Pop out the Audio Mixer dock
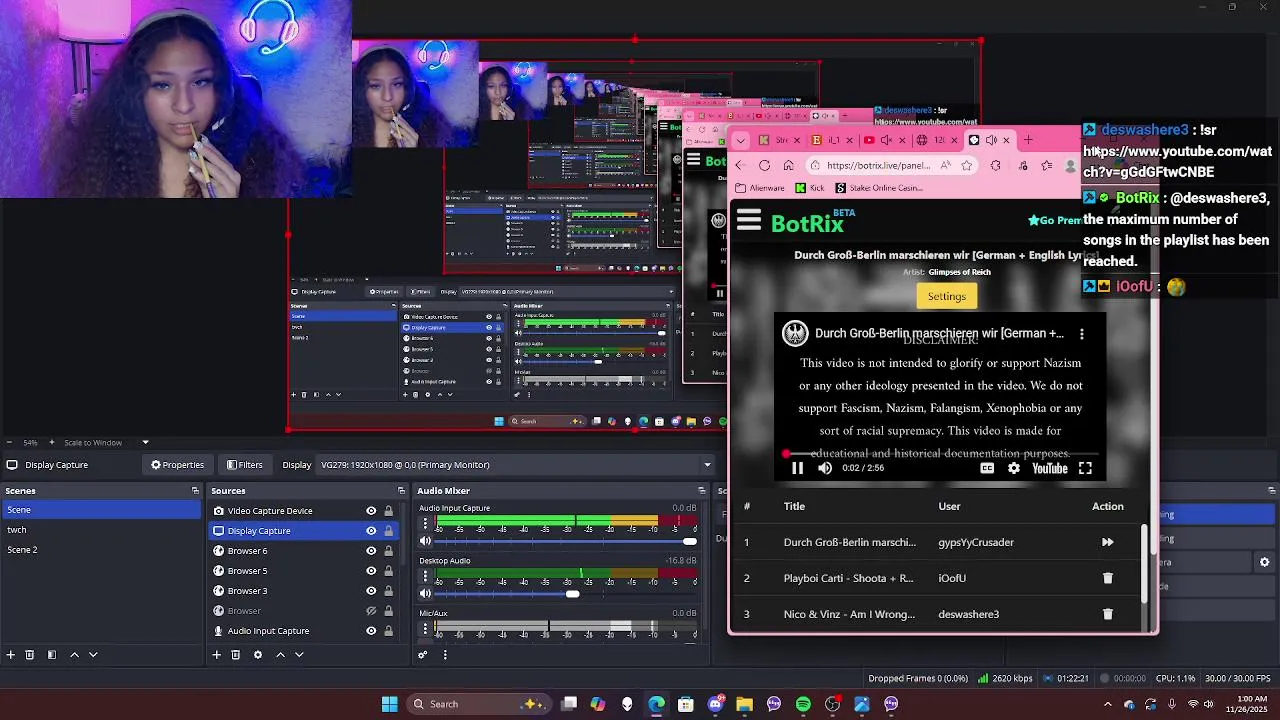This screenshot has height=720, width=1280. point(702,491)
